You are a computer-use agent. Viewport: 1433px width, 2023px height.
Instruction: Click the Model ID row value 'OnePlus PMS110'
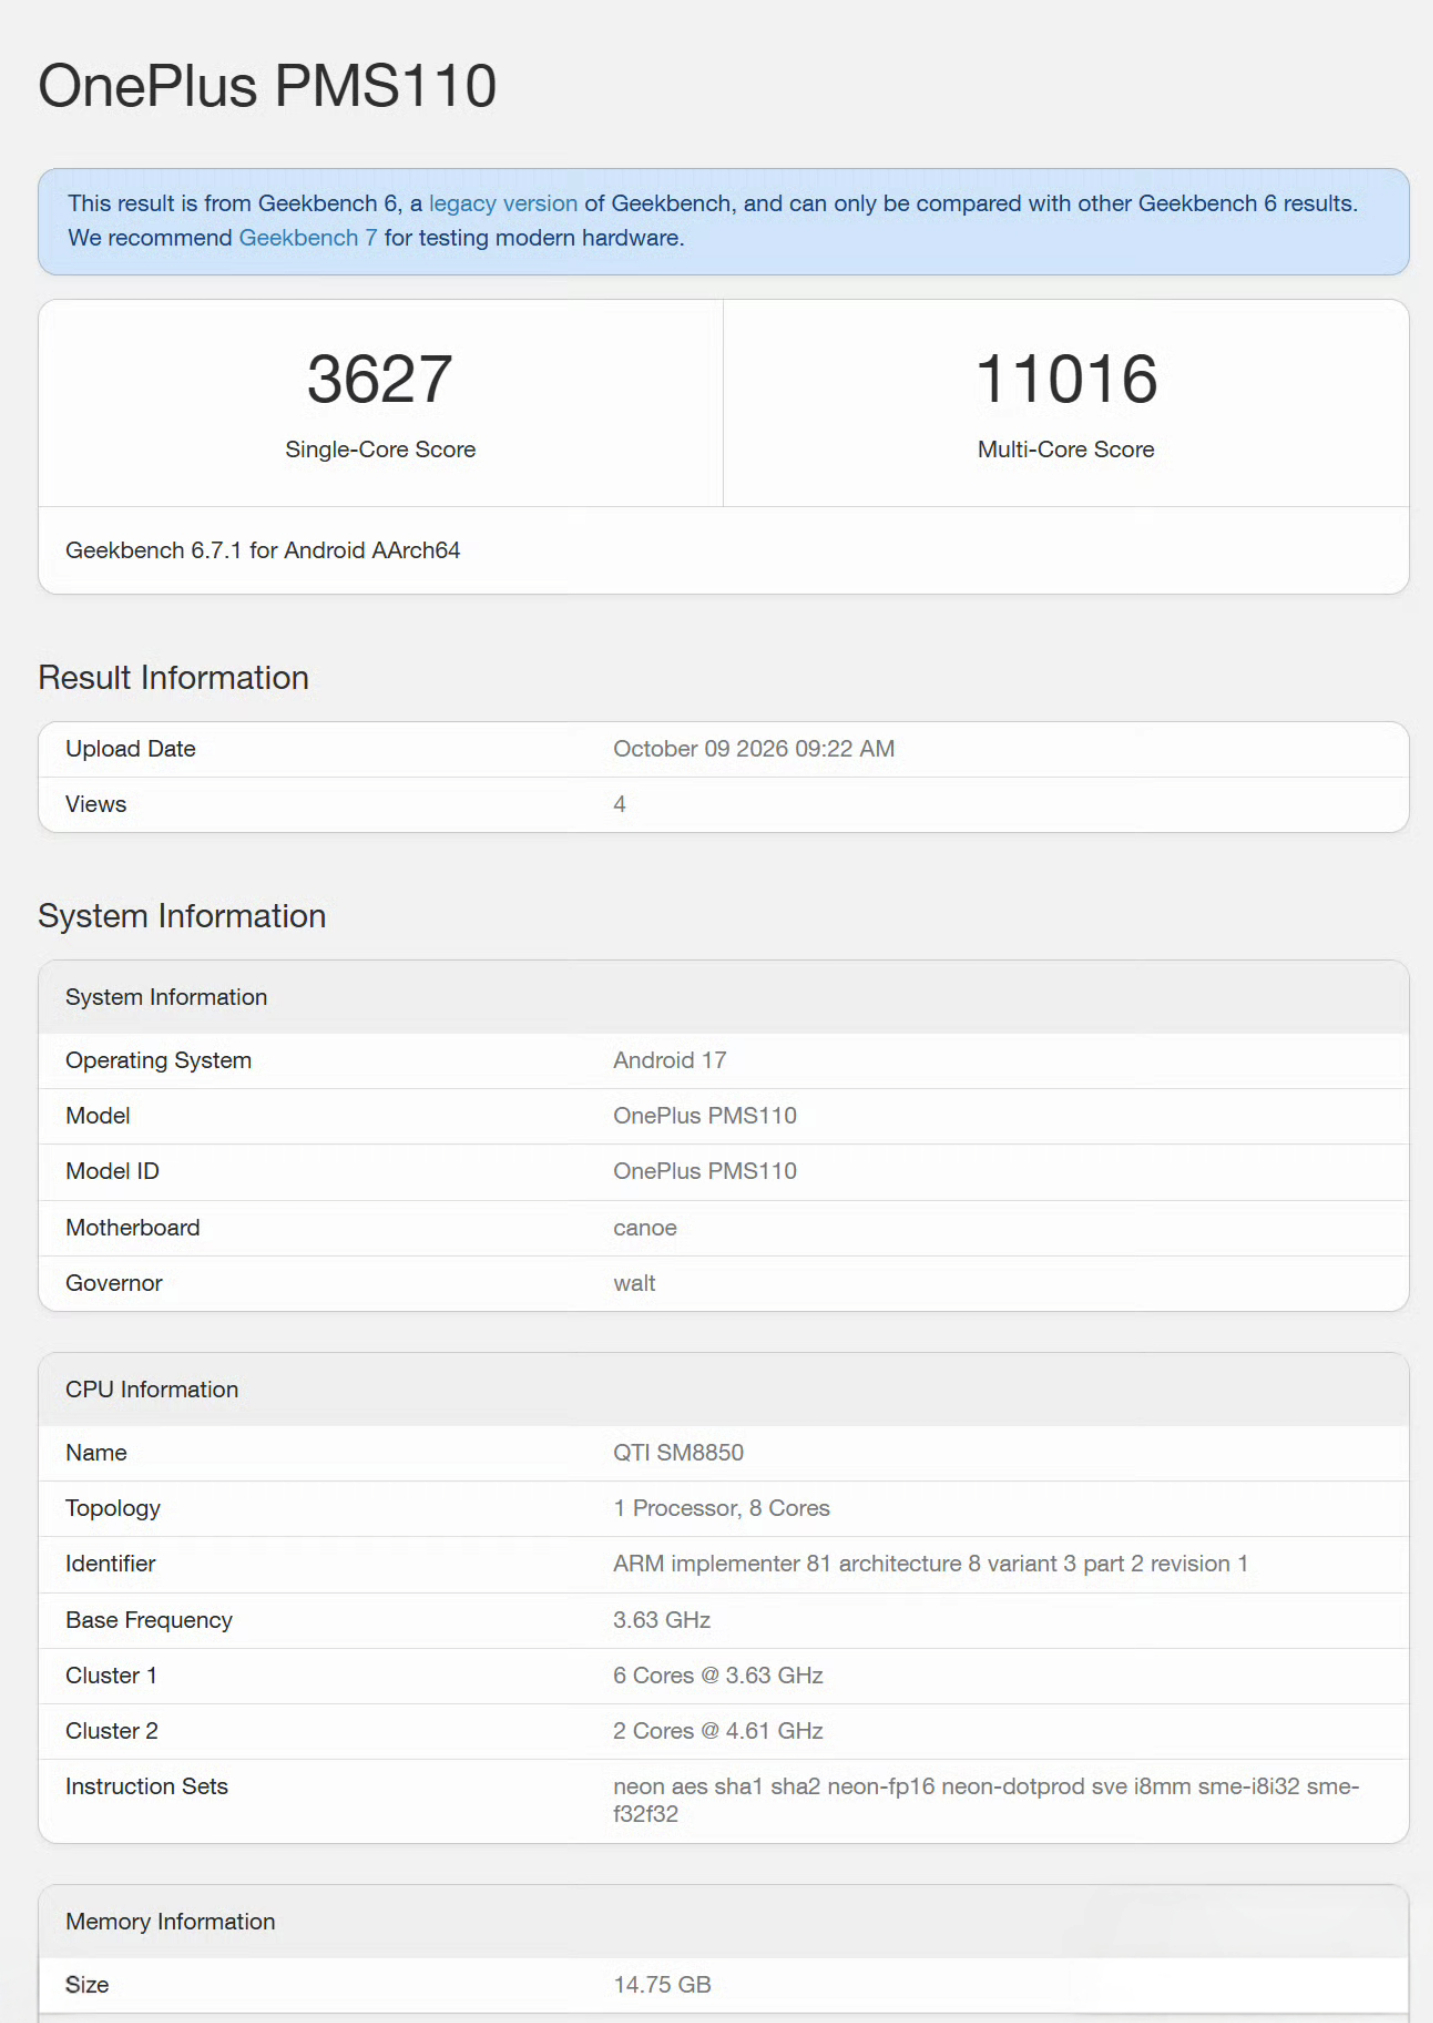click(705, 1171)
